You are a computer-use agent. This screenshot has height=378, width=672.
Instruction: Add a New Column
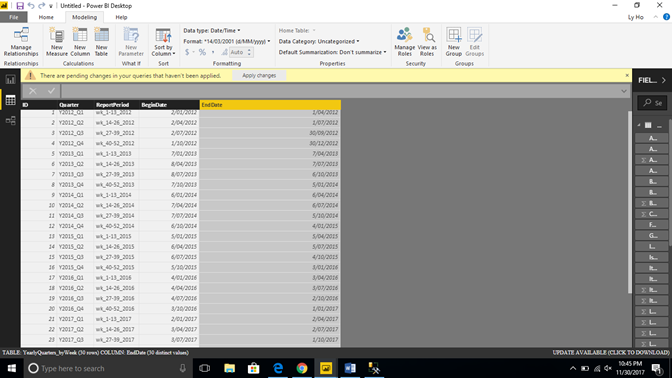(x=80, y=41)
